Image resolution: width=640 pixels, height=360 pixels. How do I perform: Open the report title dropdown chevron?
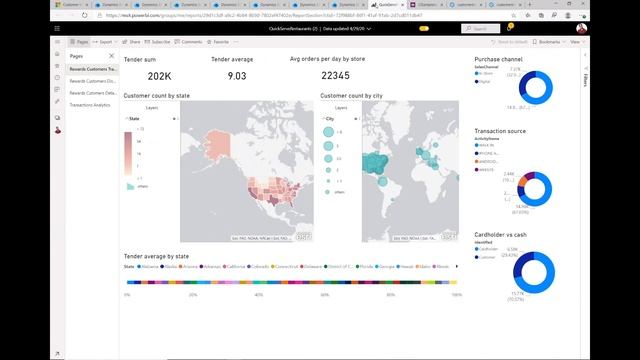369,29
